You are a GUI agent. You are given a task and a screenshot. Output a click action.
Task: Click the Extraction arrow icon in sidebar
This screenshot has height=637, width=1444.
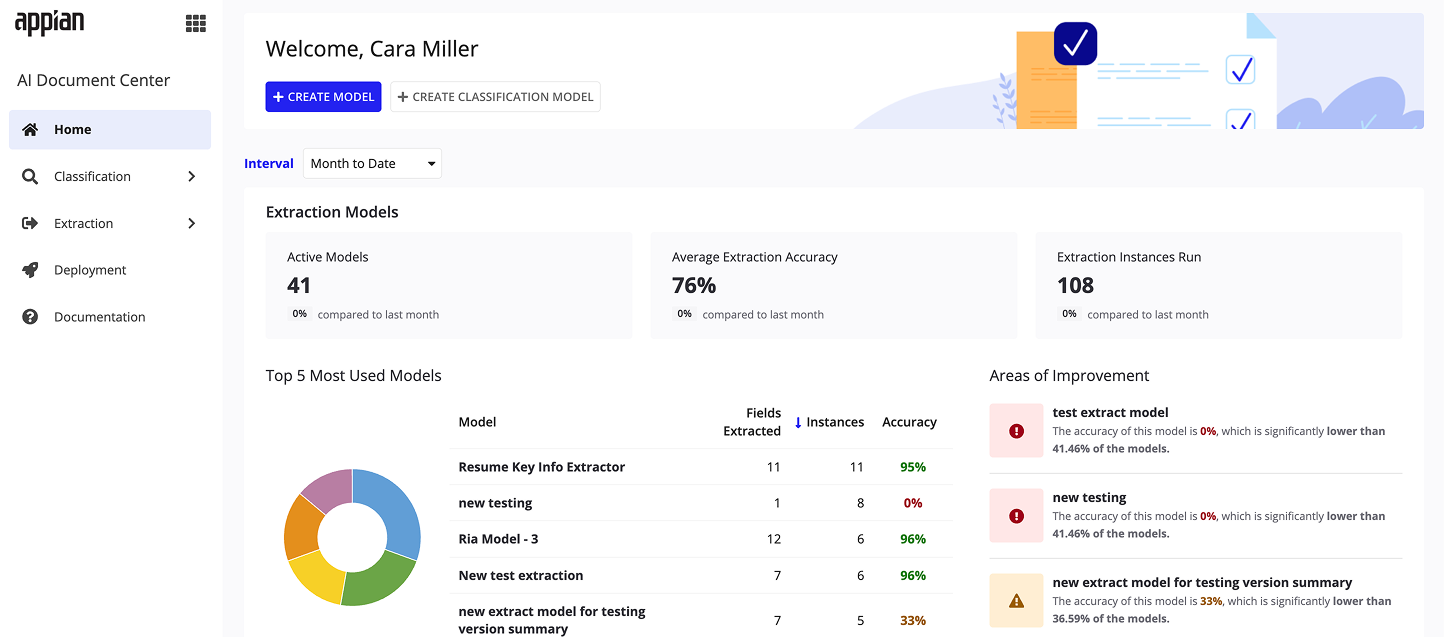(x=30, y=224)
